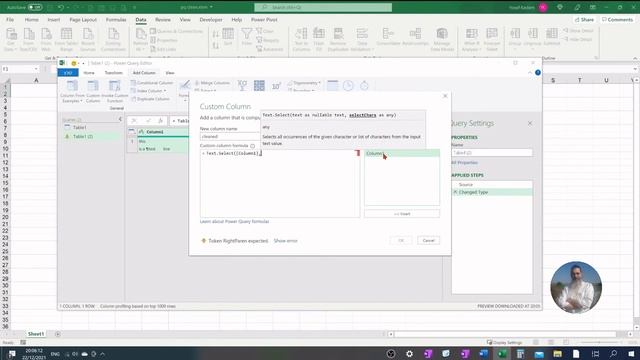Close the Query Settings pane
The height and width of the screenshot is (360, 640).
530,123
